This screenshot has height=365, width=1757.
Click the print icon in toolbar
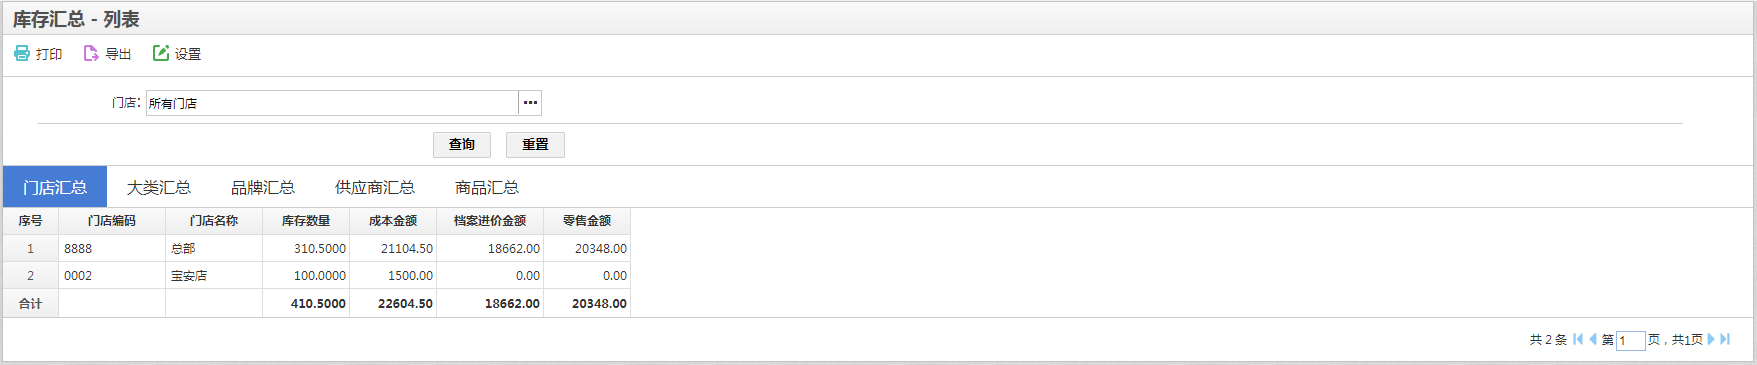[x=22, y=53]
